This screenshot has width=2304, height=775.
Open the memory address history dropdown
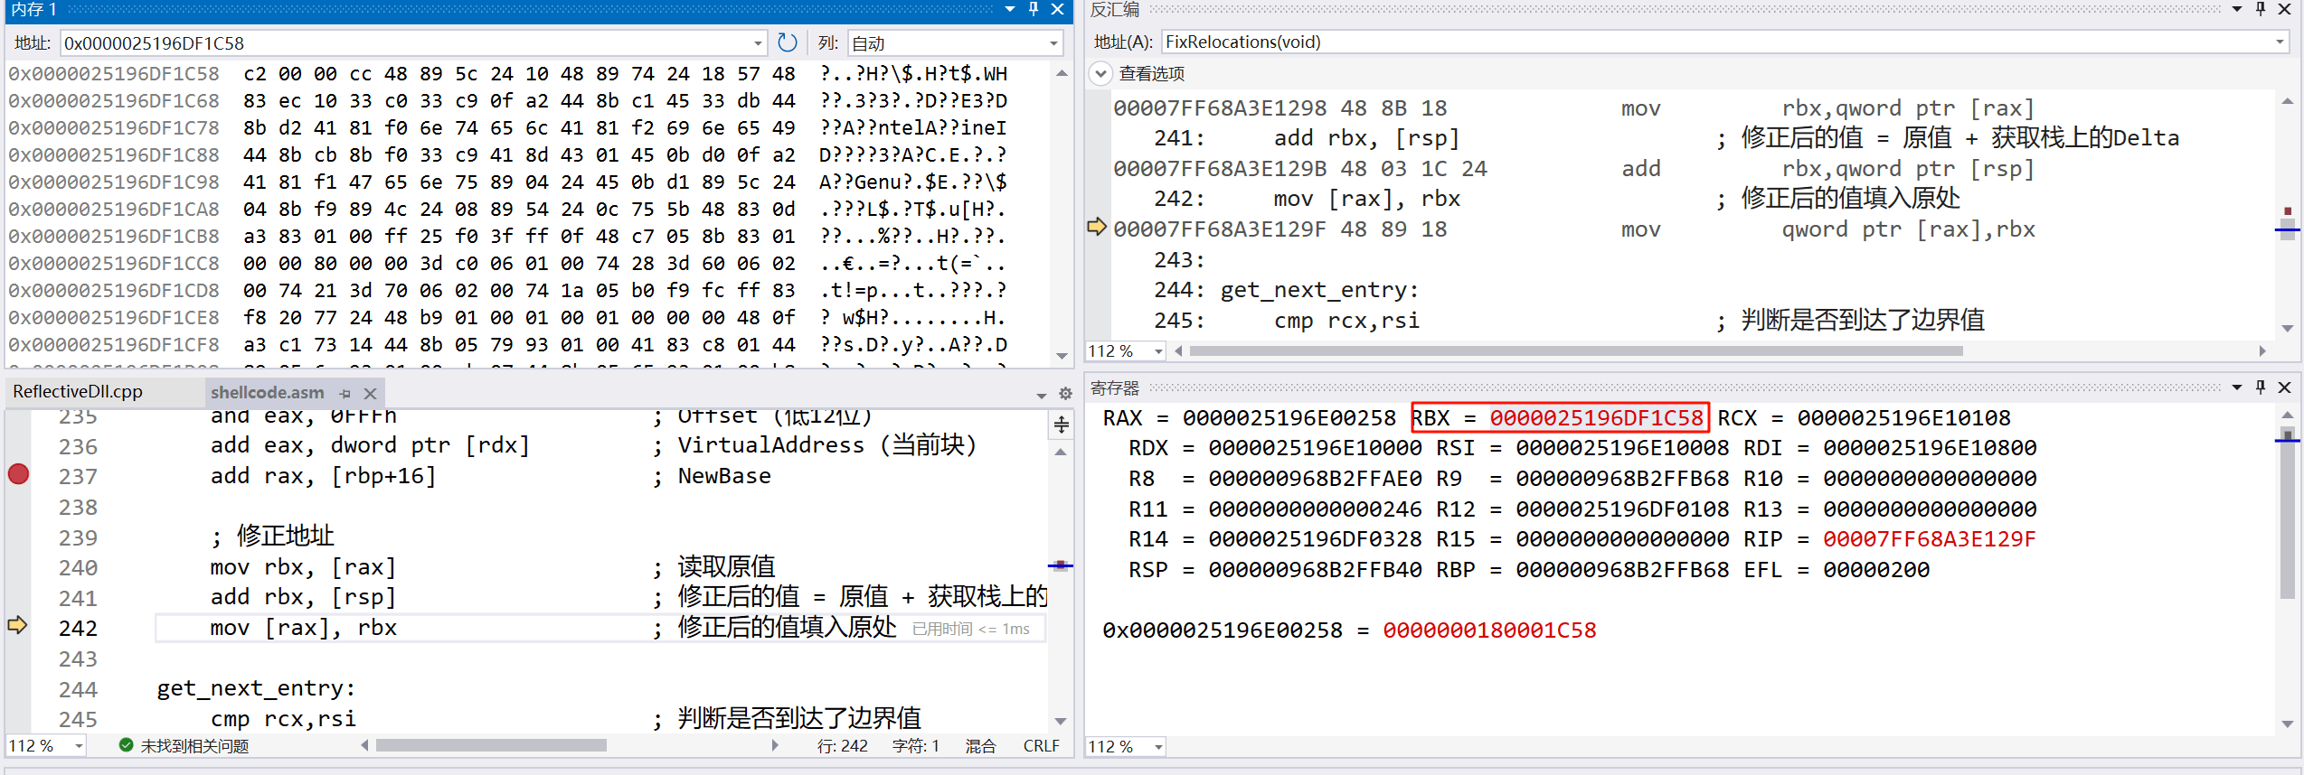(x=757, y=43)
